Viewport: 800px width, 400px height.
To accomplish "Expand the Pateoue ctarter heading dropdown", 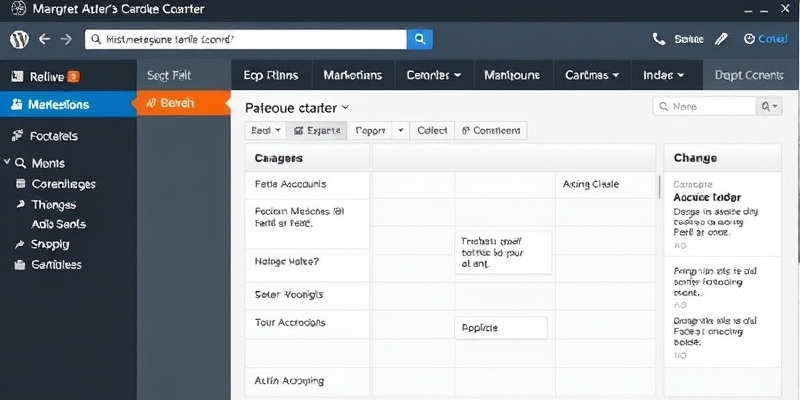I will (x=345, y=107).
